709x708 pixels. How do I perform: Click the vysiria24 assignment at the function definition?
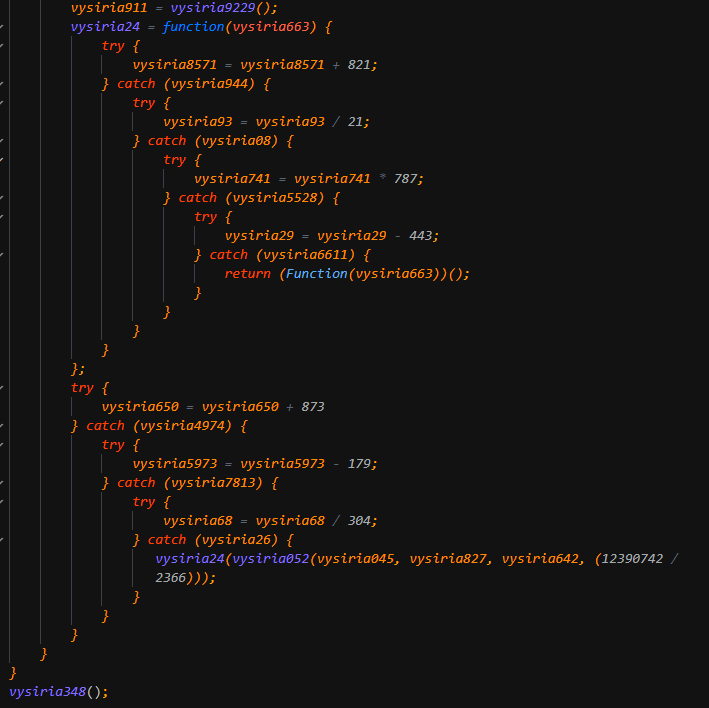click(105, 27)
